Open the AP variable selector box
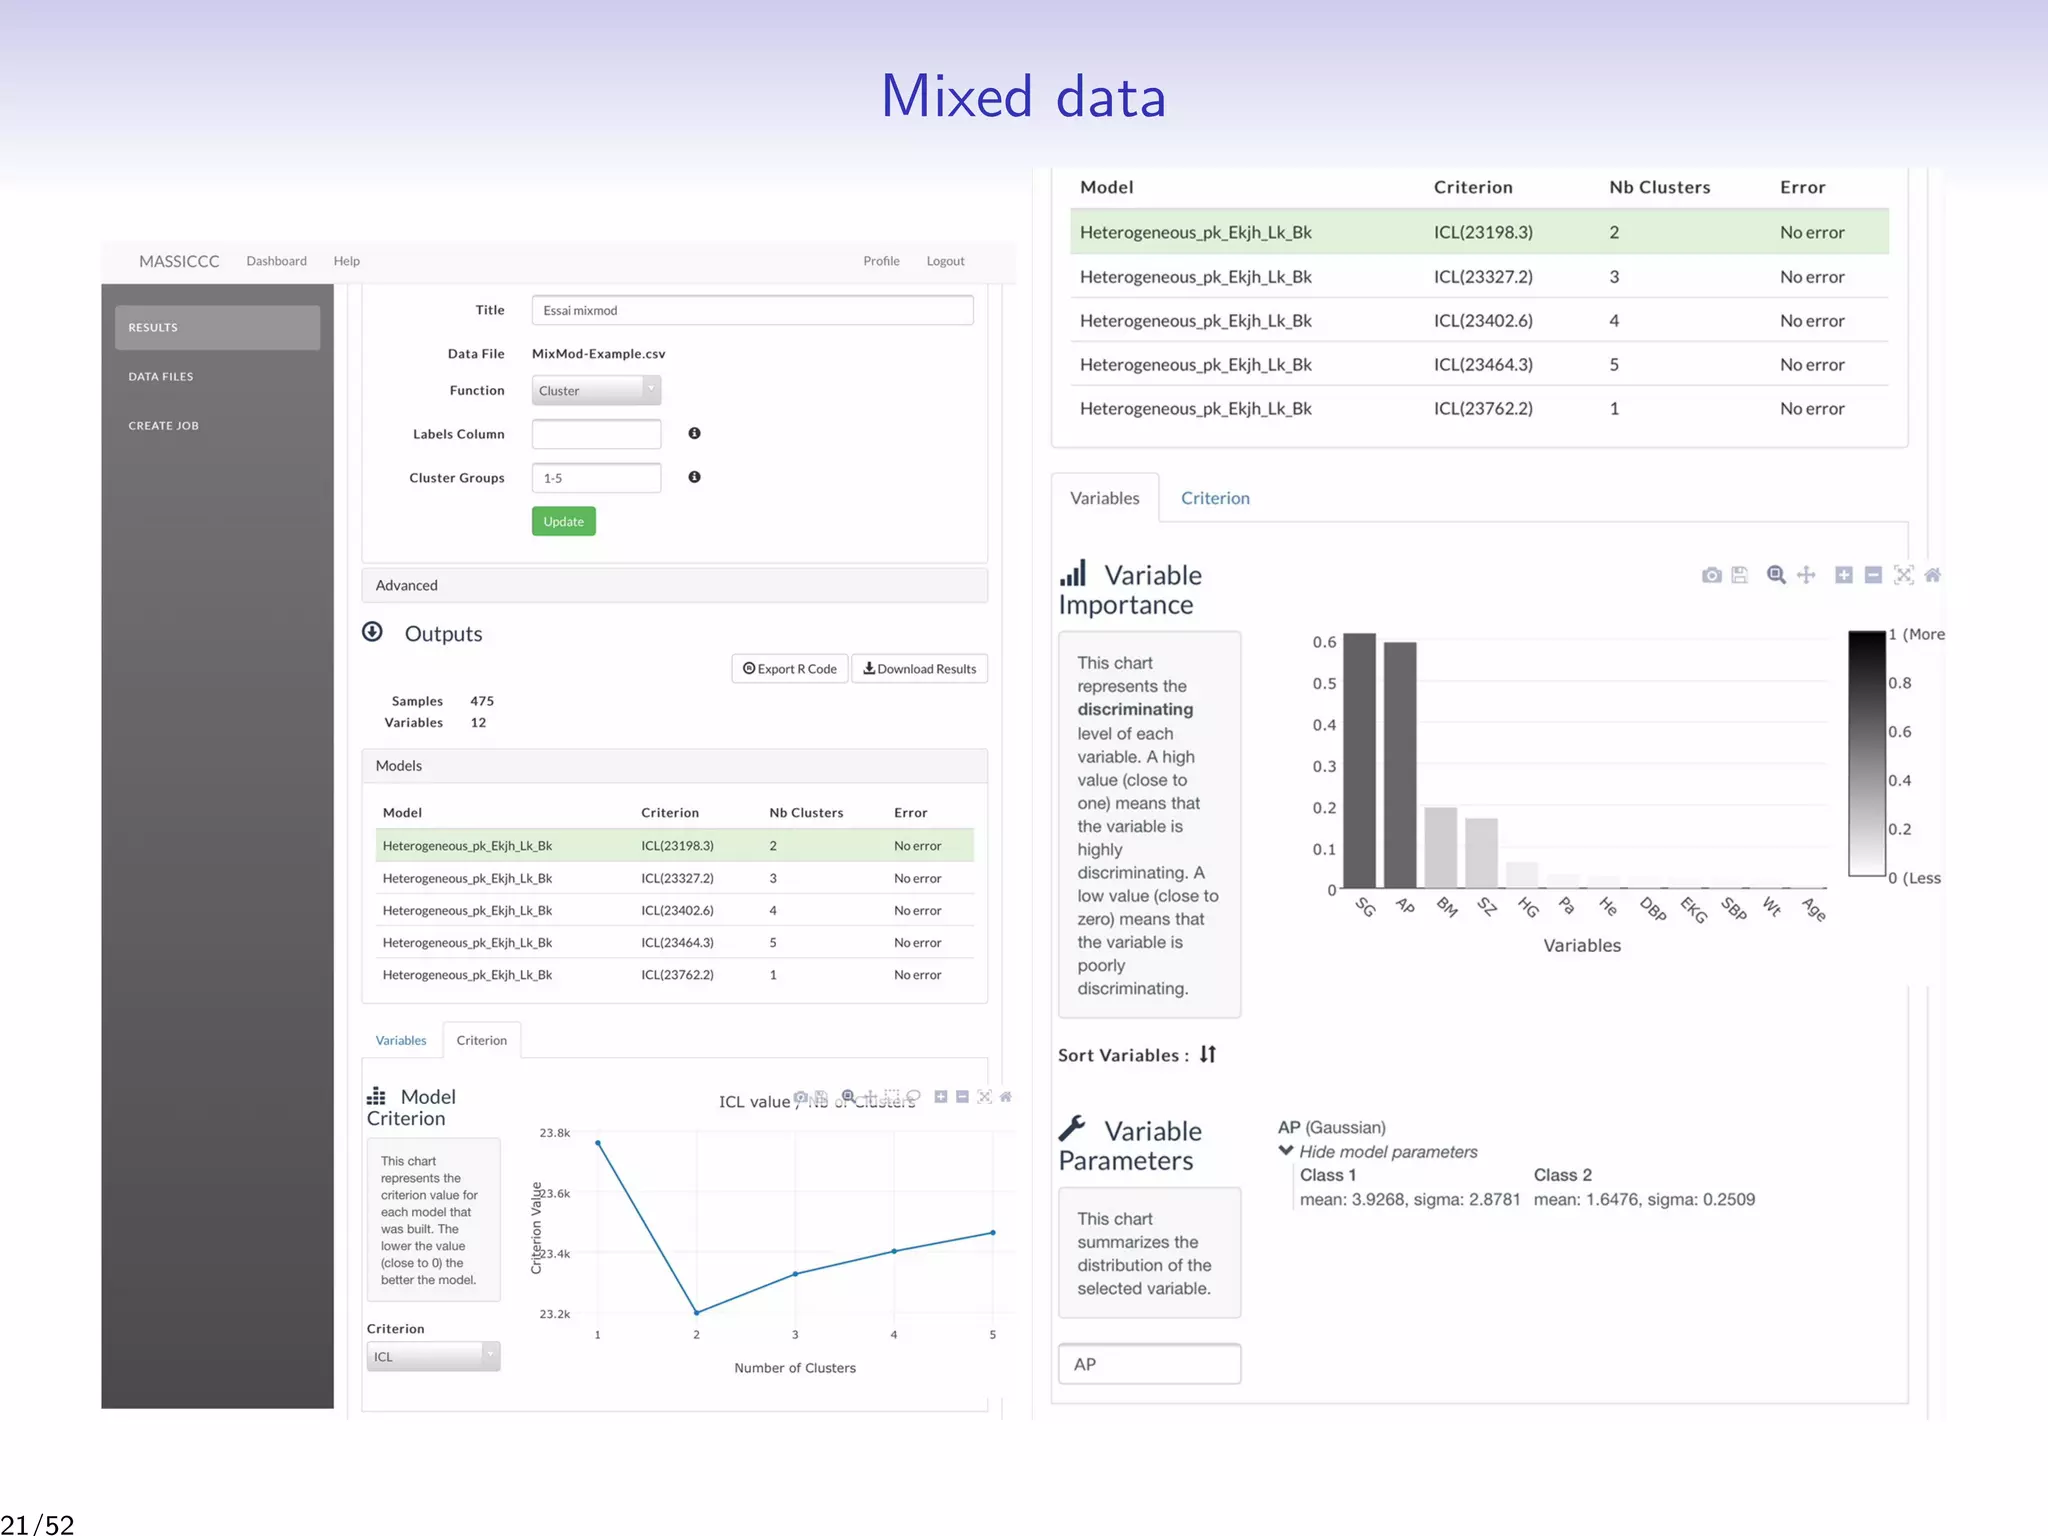 pos(1149,1364)
